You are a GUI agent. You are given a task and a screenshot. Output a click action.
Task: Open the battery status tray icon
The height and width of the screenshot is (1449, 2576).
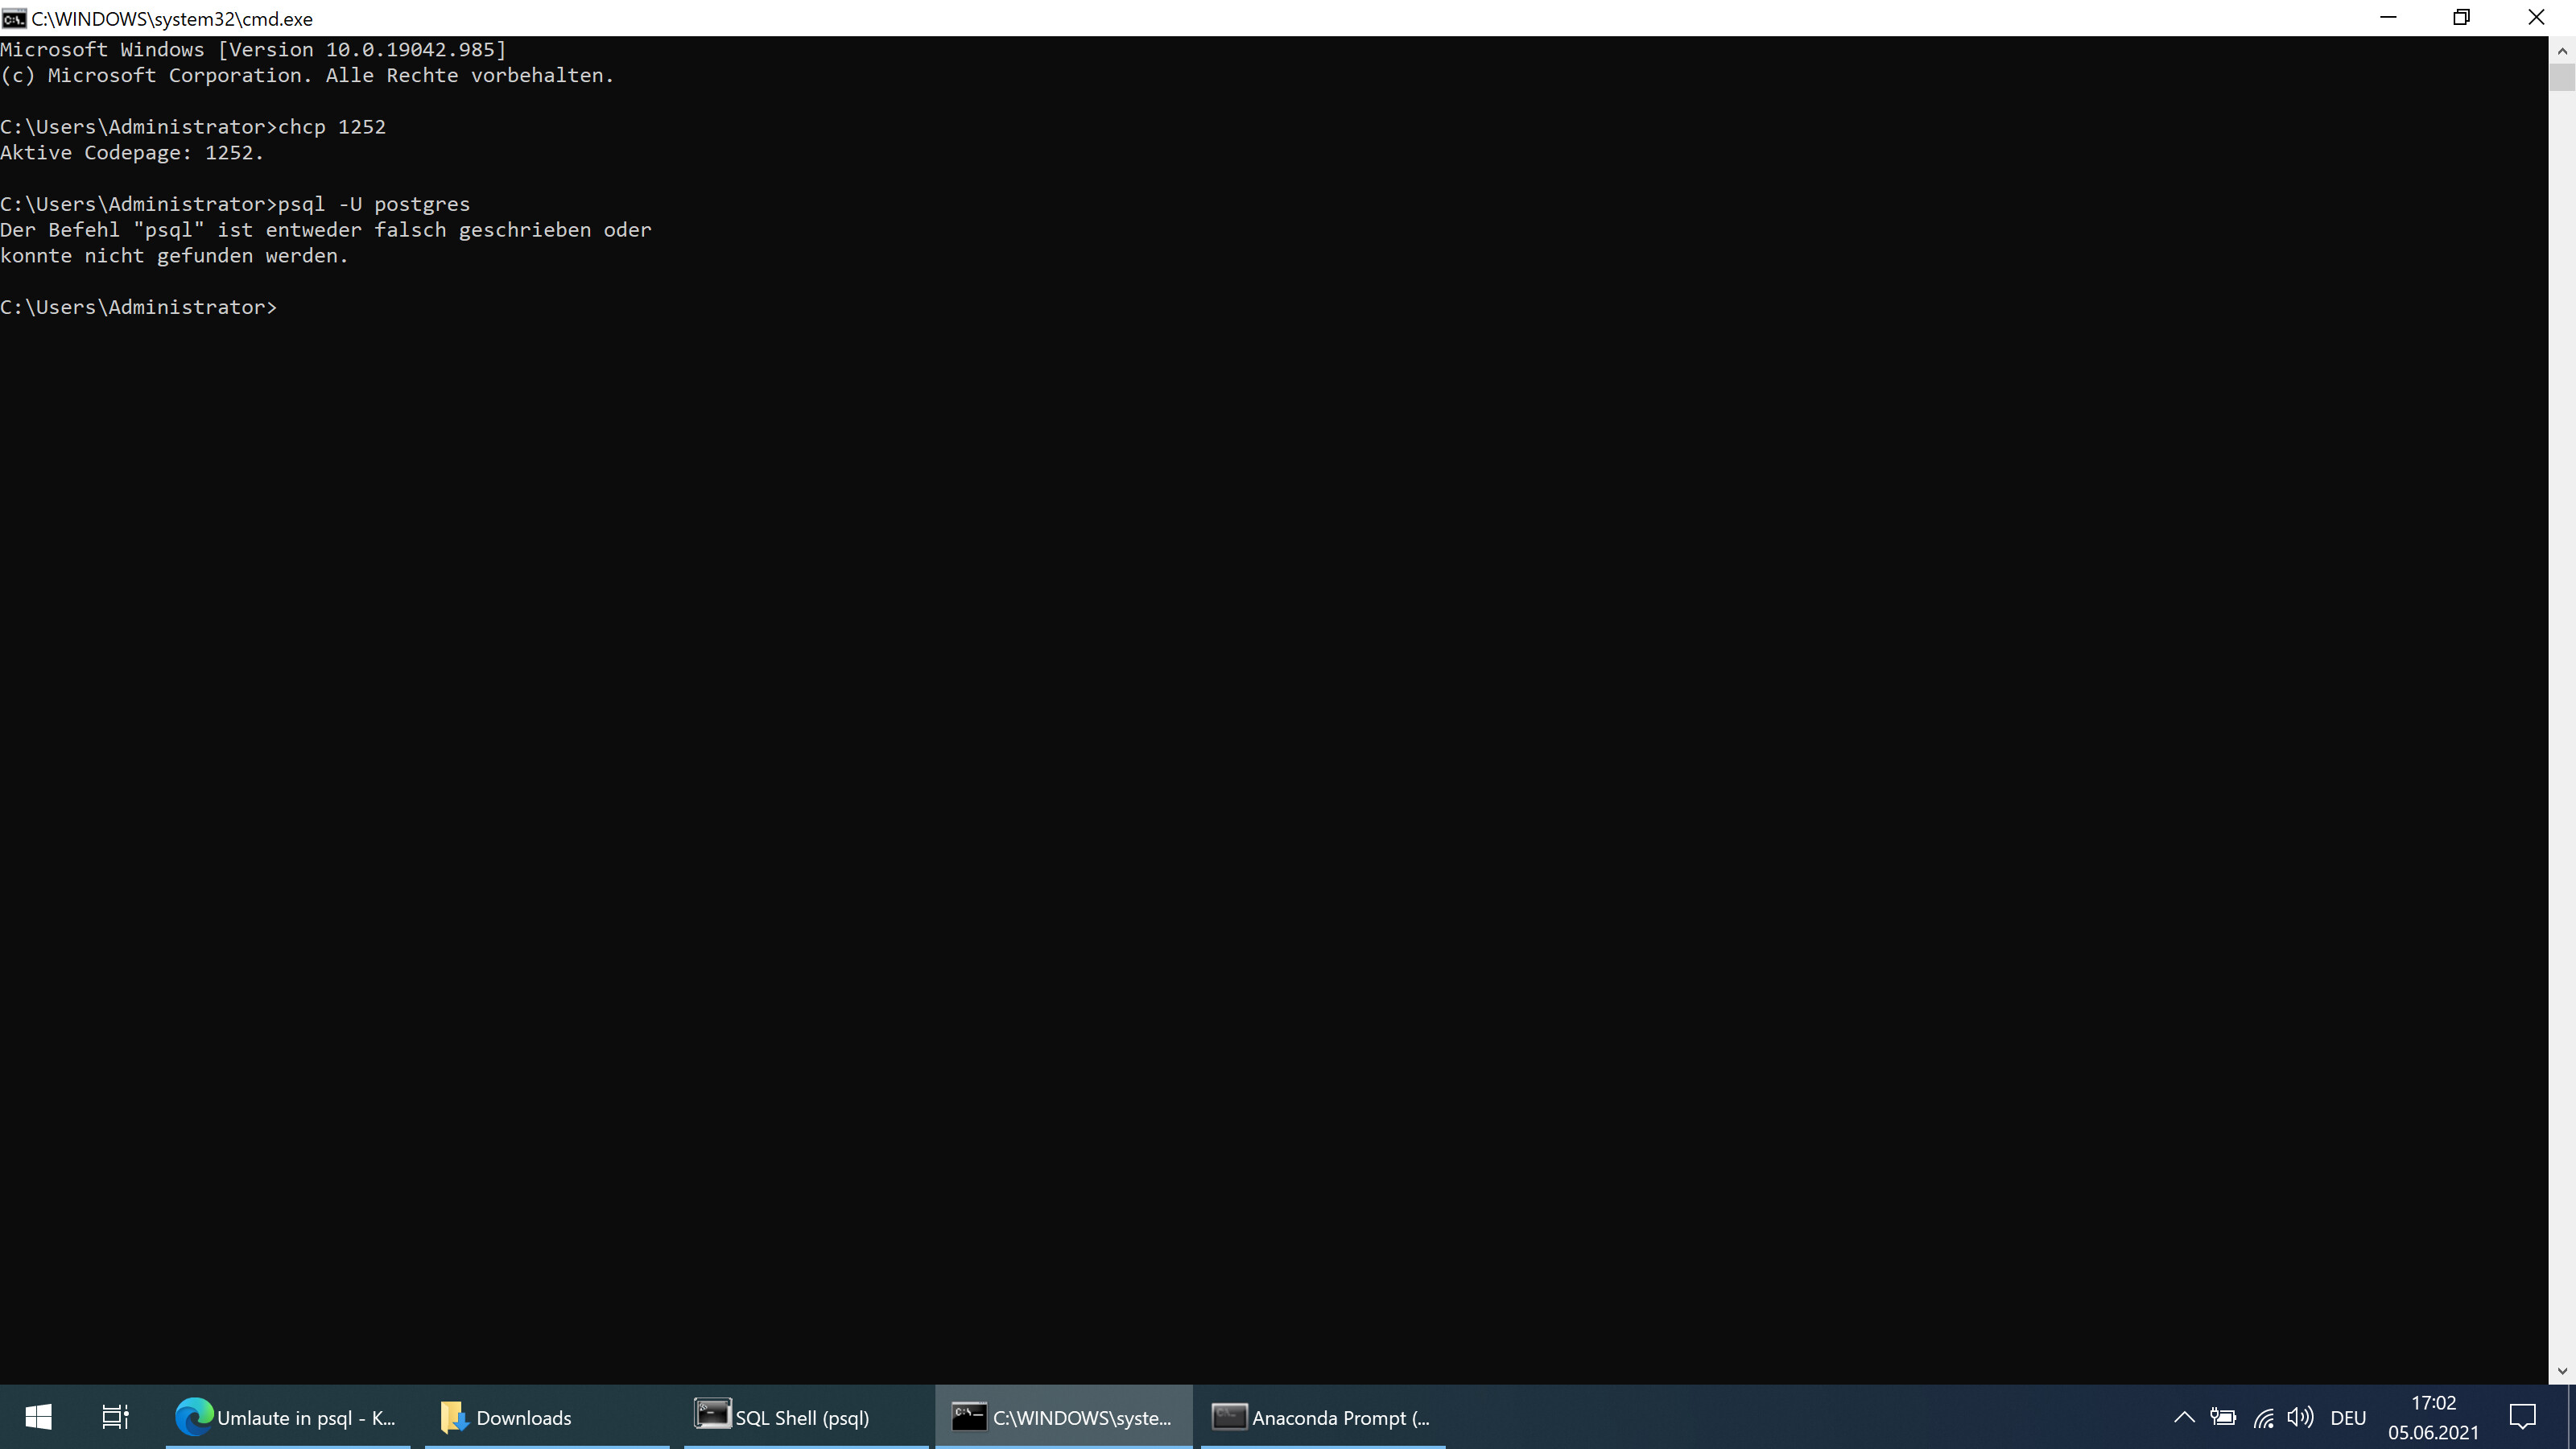pyautogui.click(x=2223, y=1417)
